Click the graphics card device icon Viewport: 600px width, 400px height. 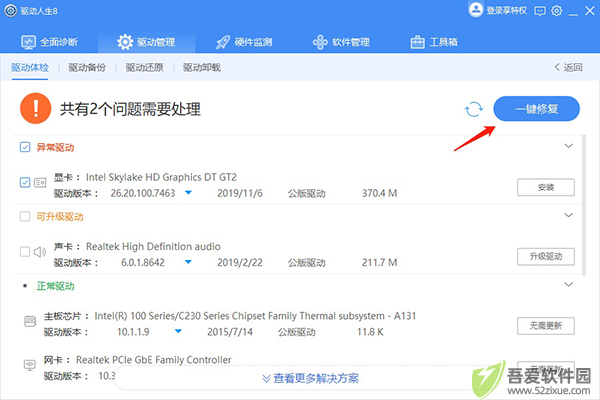click(x=40, y=183)
